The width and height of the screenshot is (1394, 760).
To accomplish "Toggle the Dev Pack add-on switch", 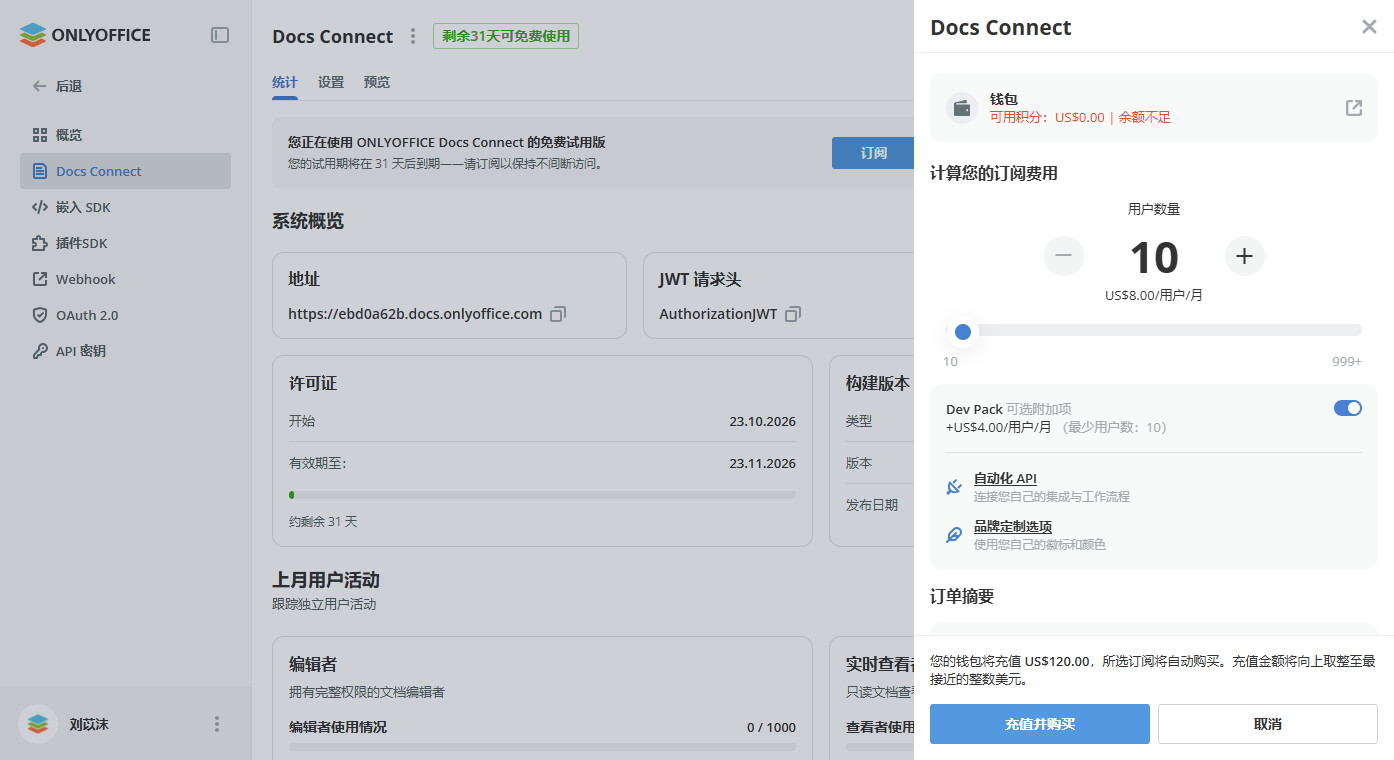I will point(1348,408).
